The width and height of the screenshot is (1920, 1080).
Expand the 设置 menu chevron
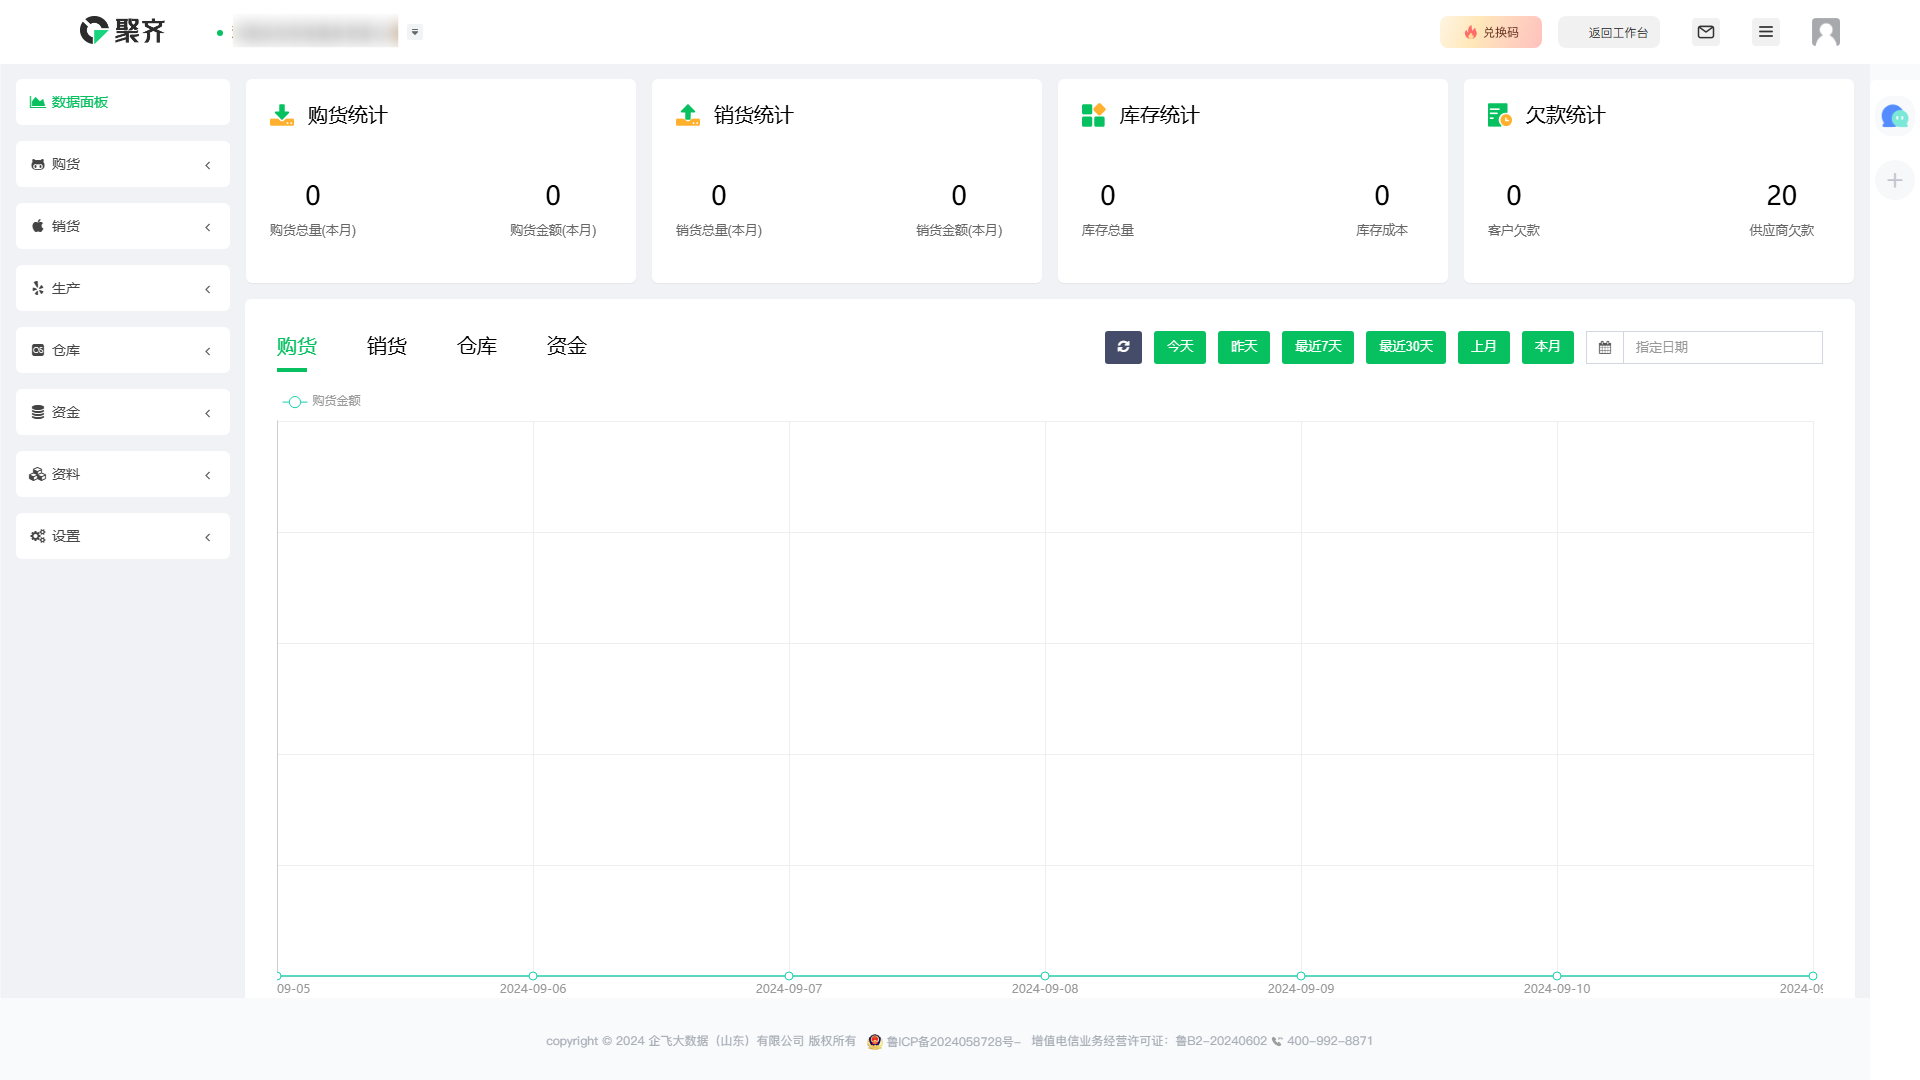(208, 537)
